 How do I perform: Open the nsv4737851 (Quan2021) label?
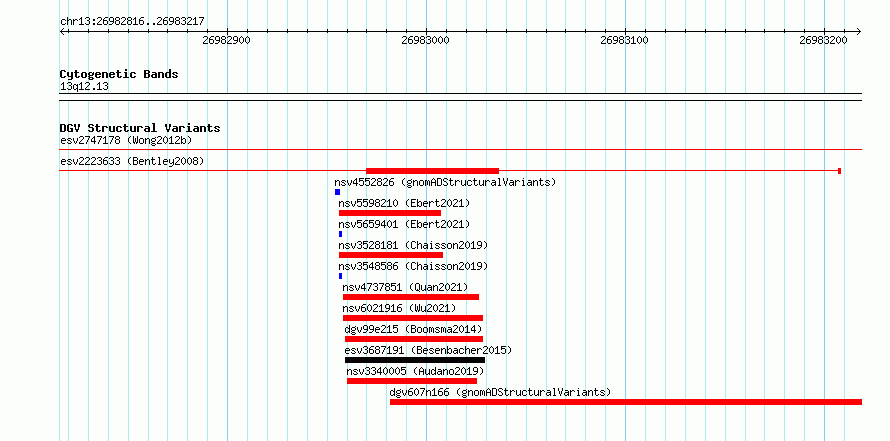click(x=405, y=287)
